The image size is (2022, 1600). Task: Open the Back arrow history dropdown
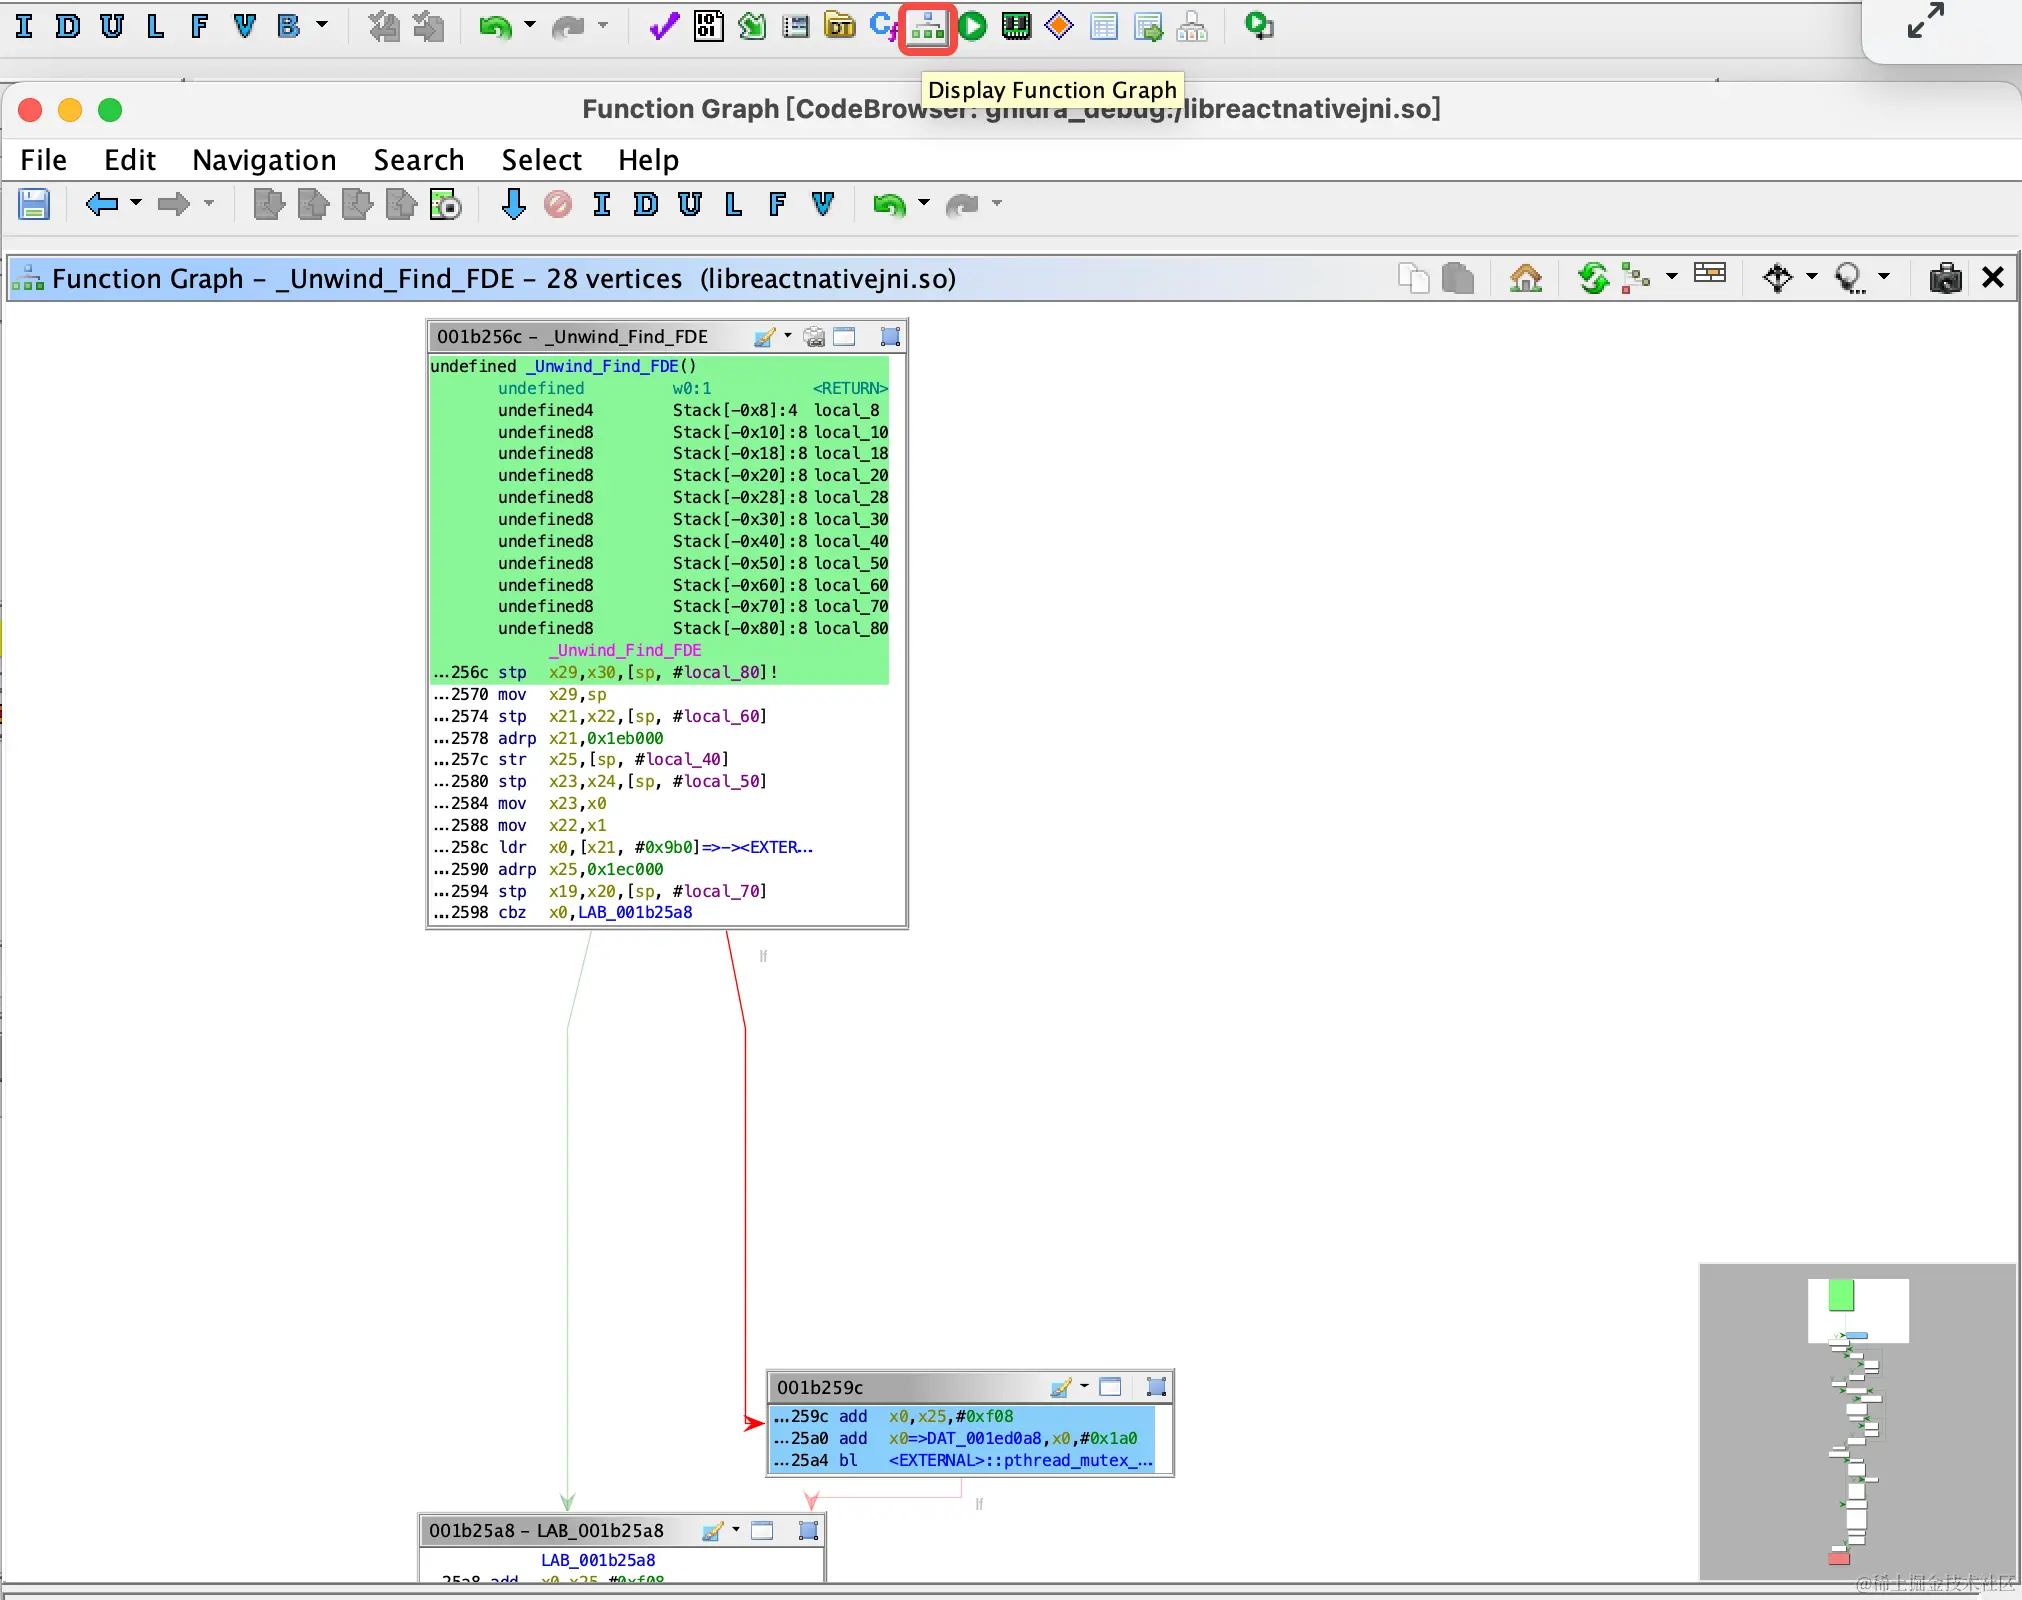136,203
